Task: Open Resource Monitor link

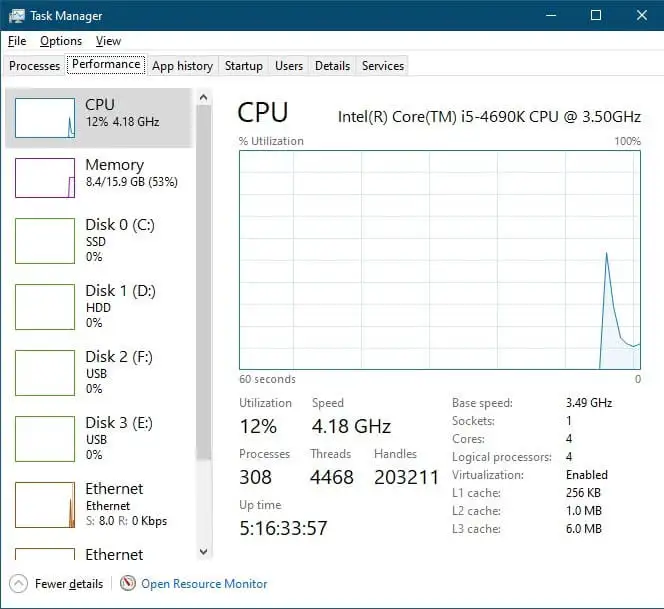Action: point(204,584)
